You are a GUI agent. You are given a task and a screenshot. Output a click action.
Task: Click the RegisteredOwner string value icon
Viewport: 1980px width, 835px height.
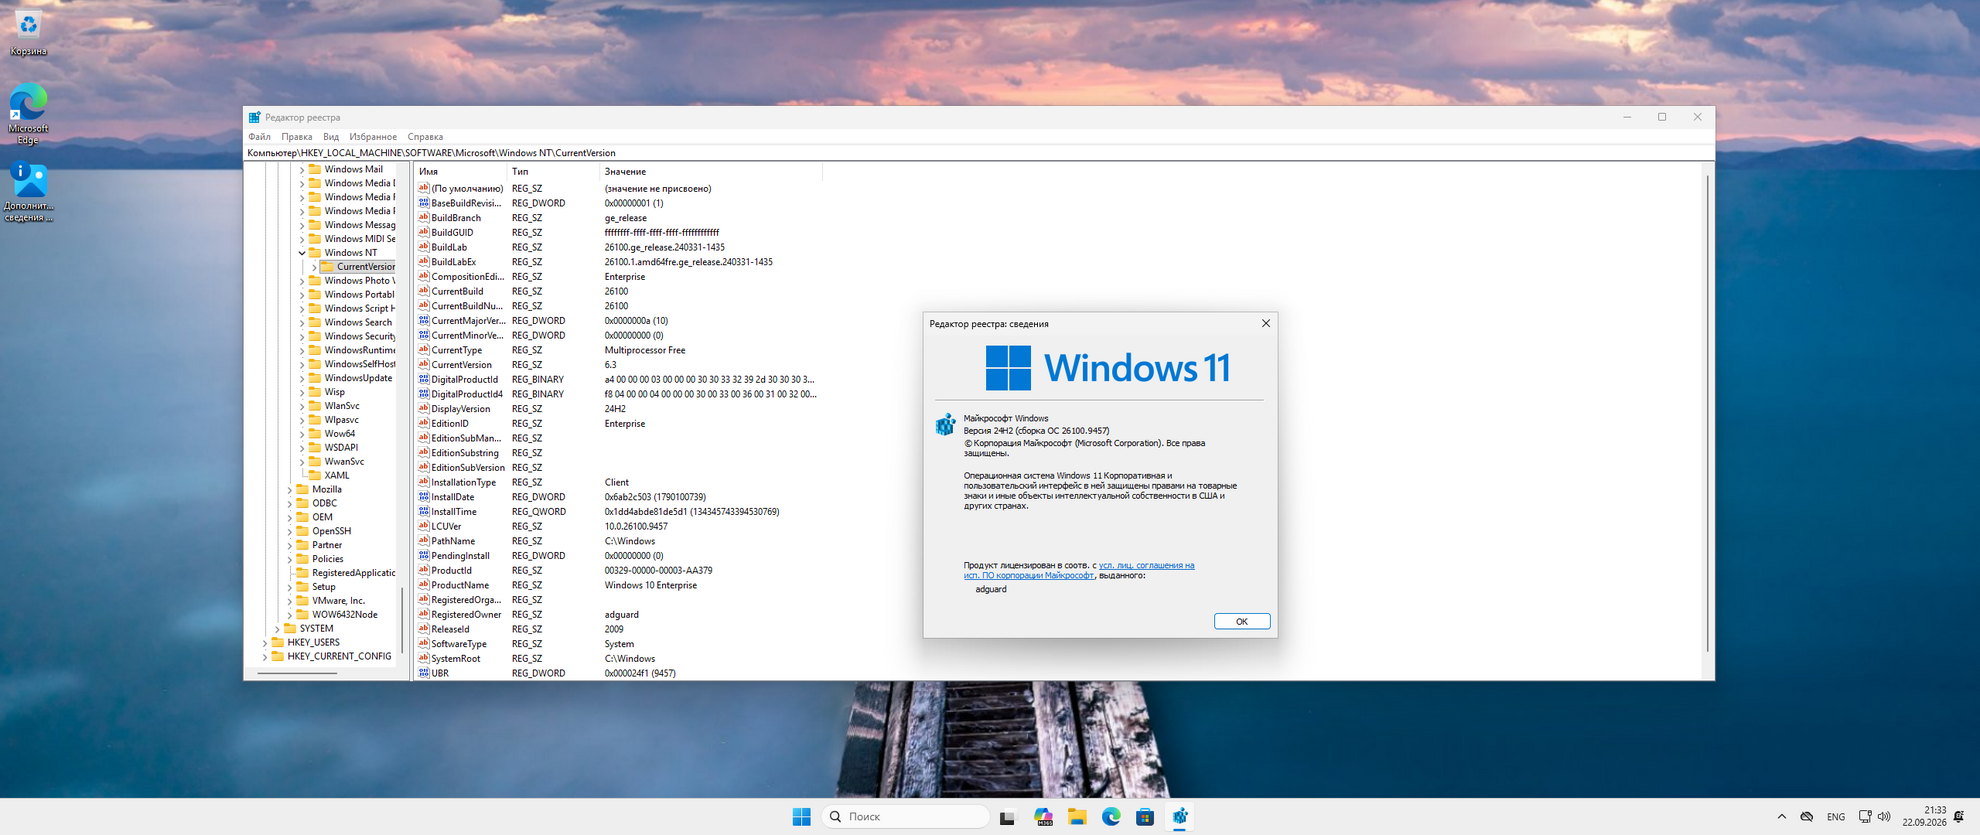click(424, 615)
